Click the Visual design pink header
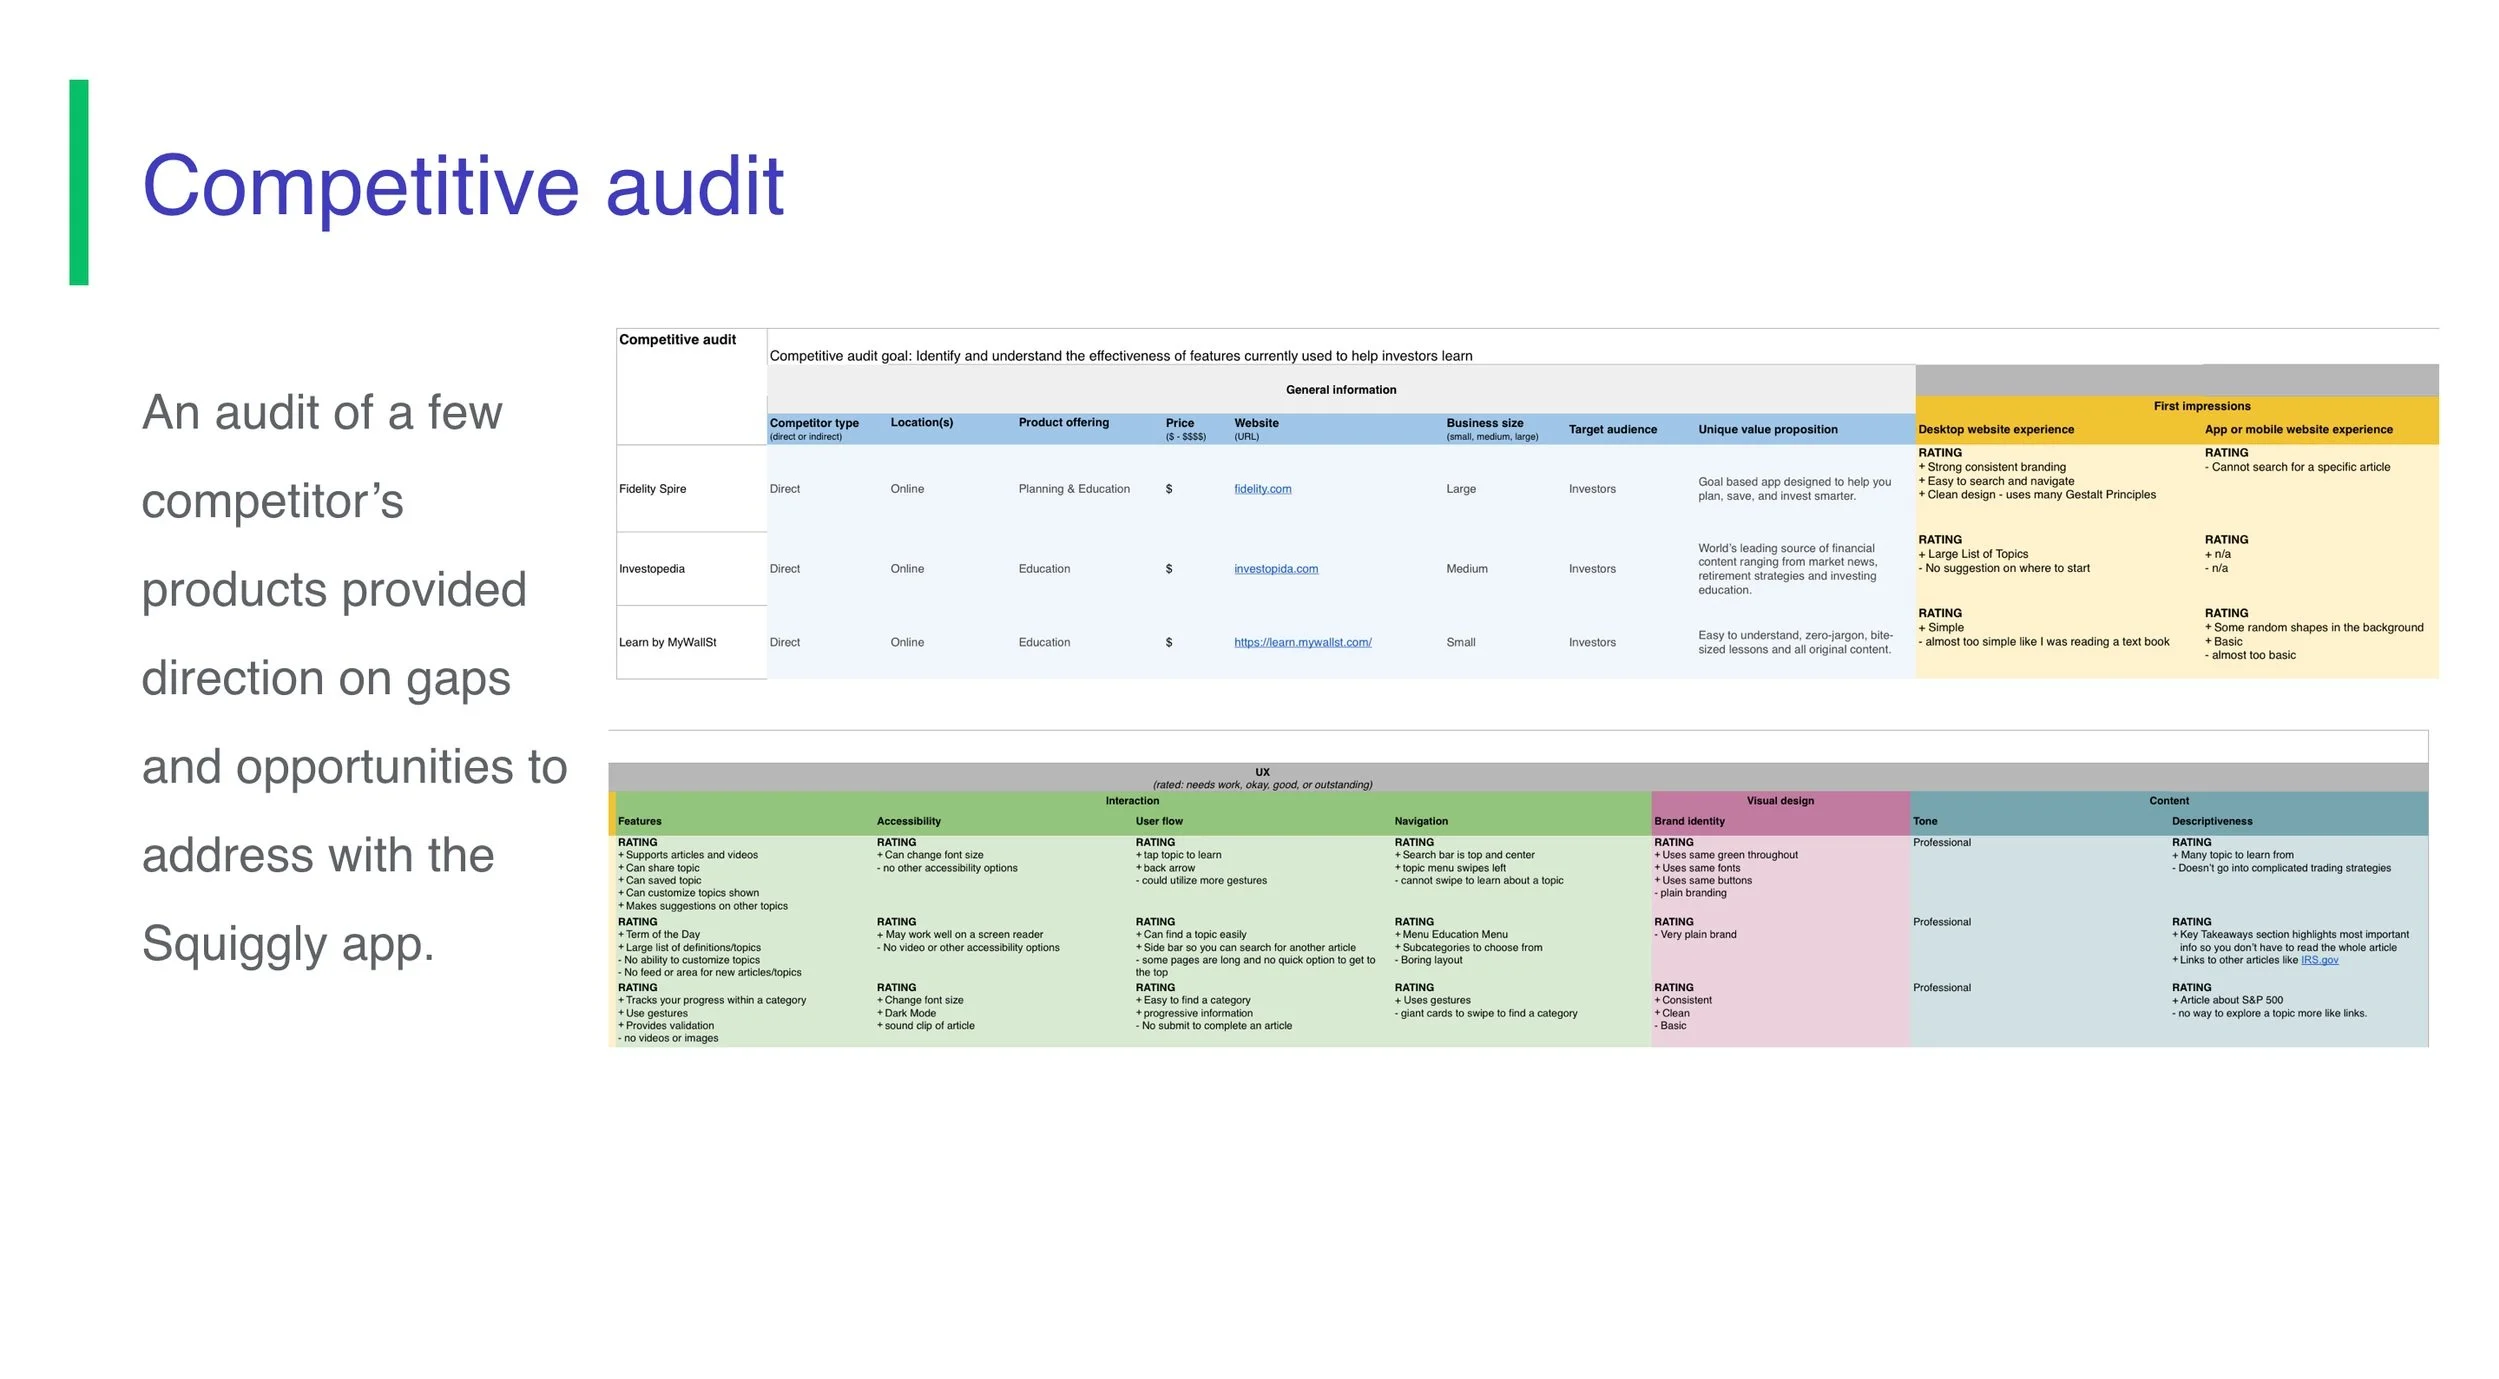Image resolution: width=2499 pixels, height=1379 pixels. pos(1779,801)
